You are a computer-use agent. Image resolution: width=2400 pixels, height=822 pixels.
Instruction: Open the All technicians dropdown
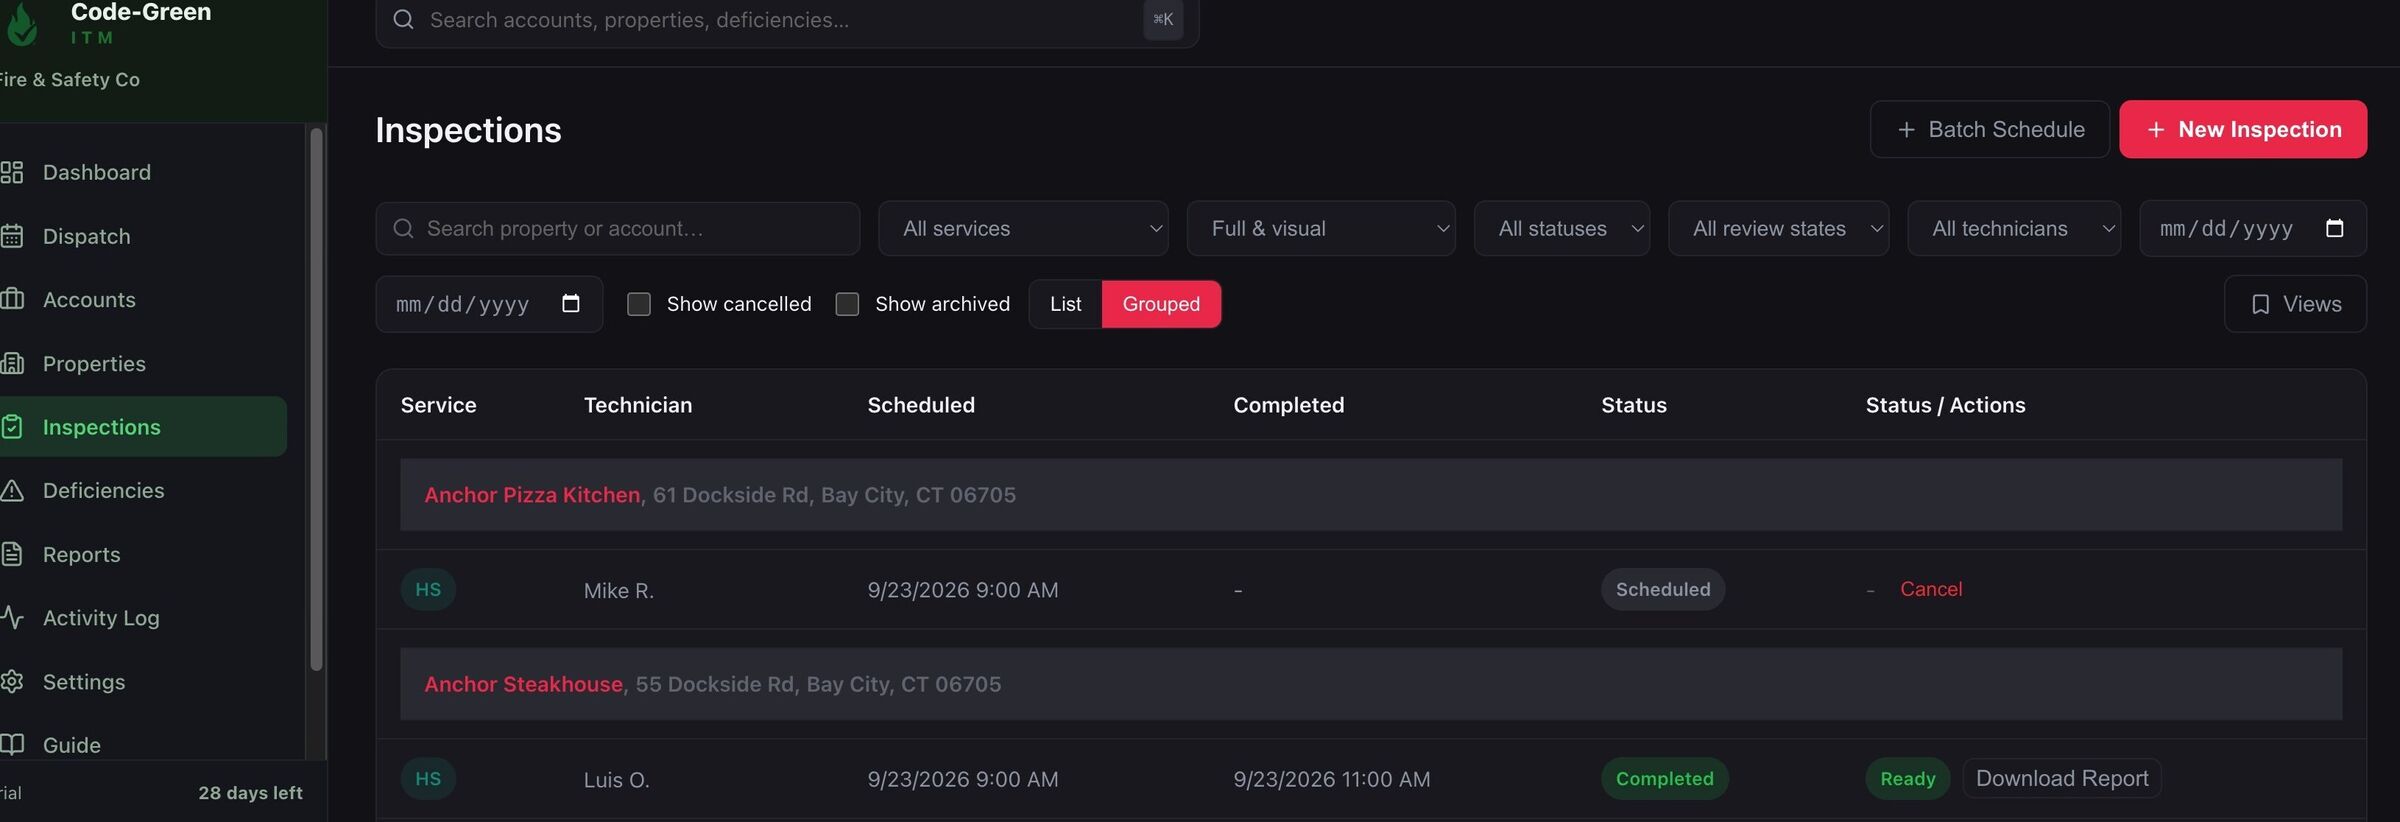(x=2014, y=229)
